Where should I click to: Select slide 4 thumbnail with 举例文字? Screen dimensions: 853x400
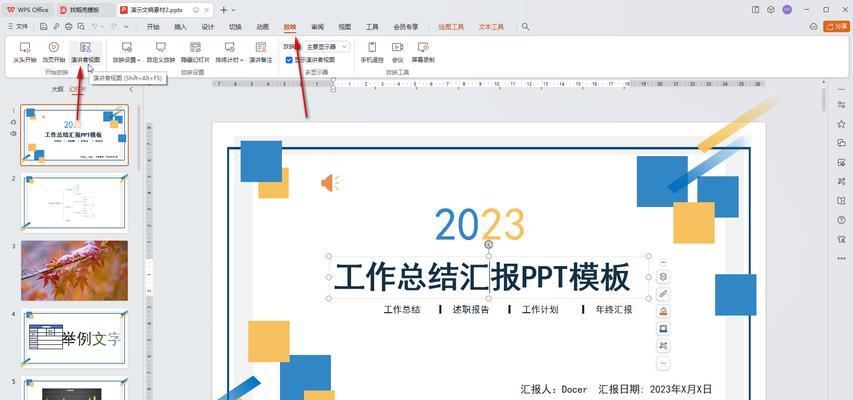click(75, 339)
